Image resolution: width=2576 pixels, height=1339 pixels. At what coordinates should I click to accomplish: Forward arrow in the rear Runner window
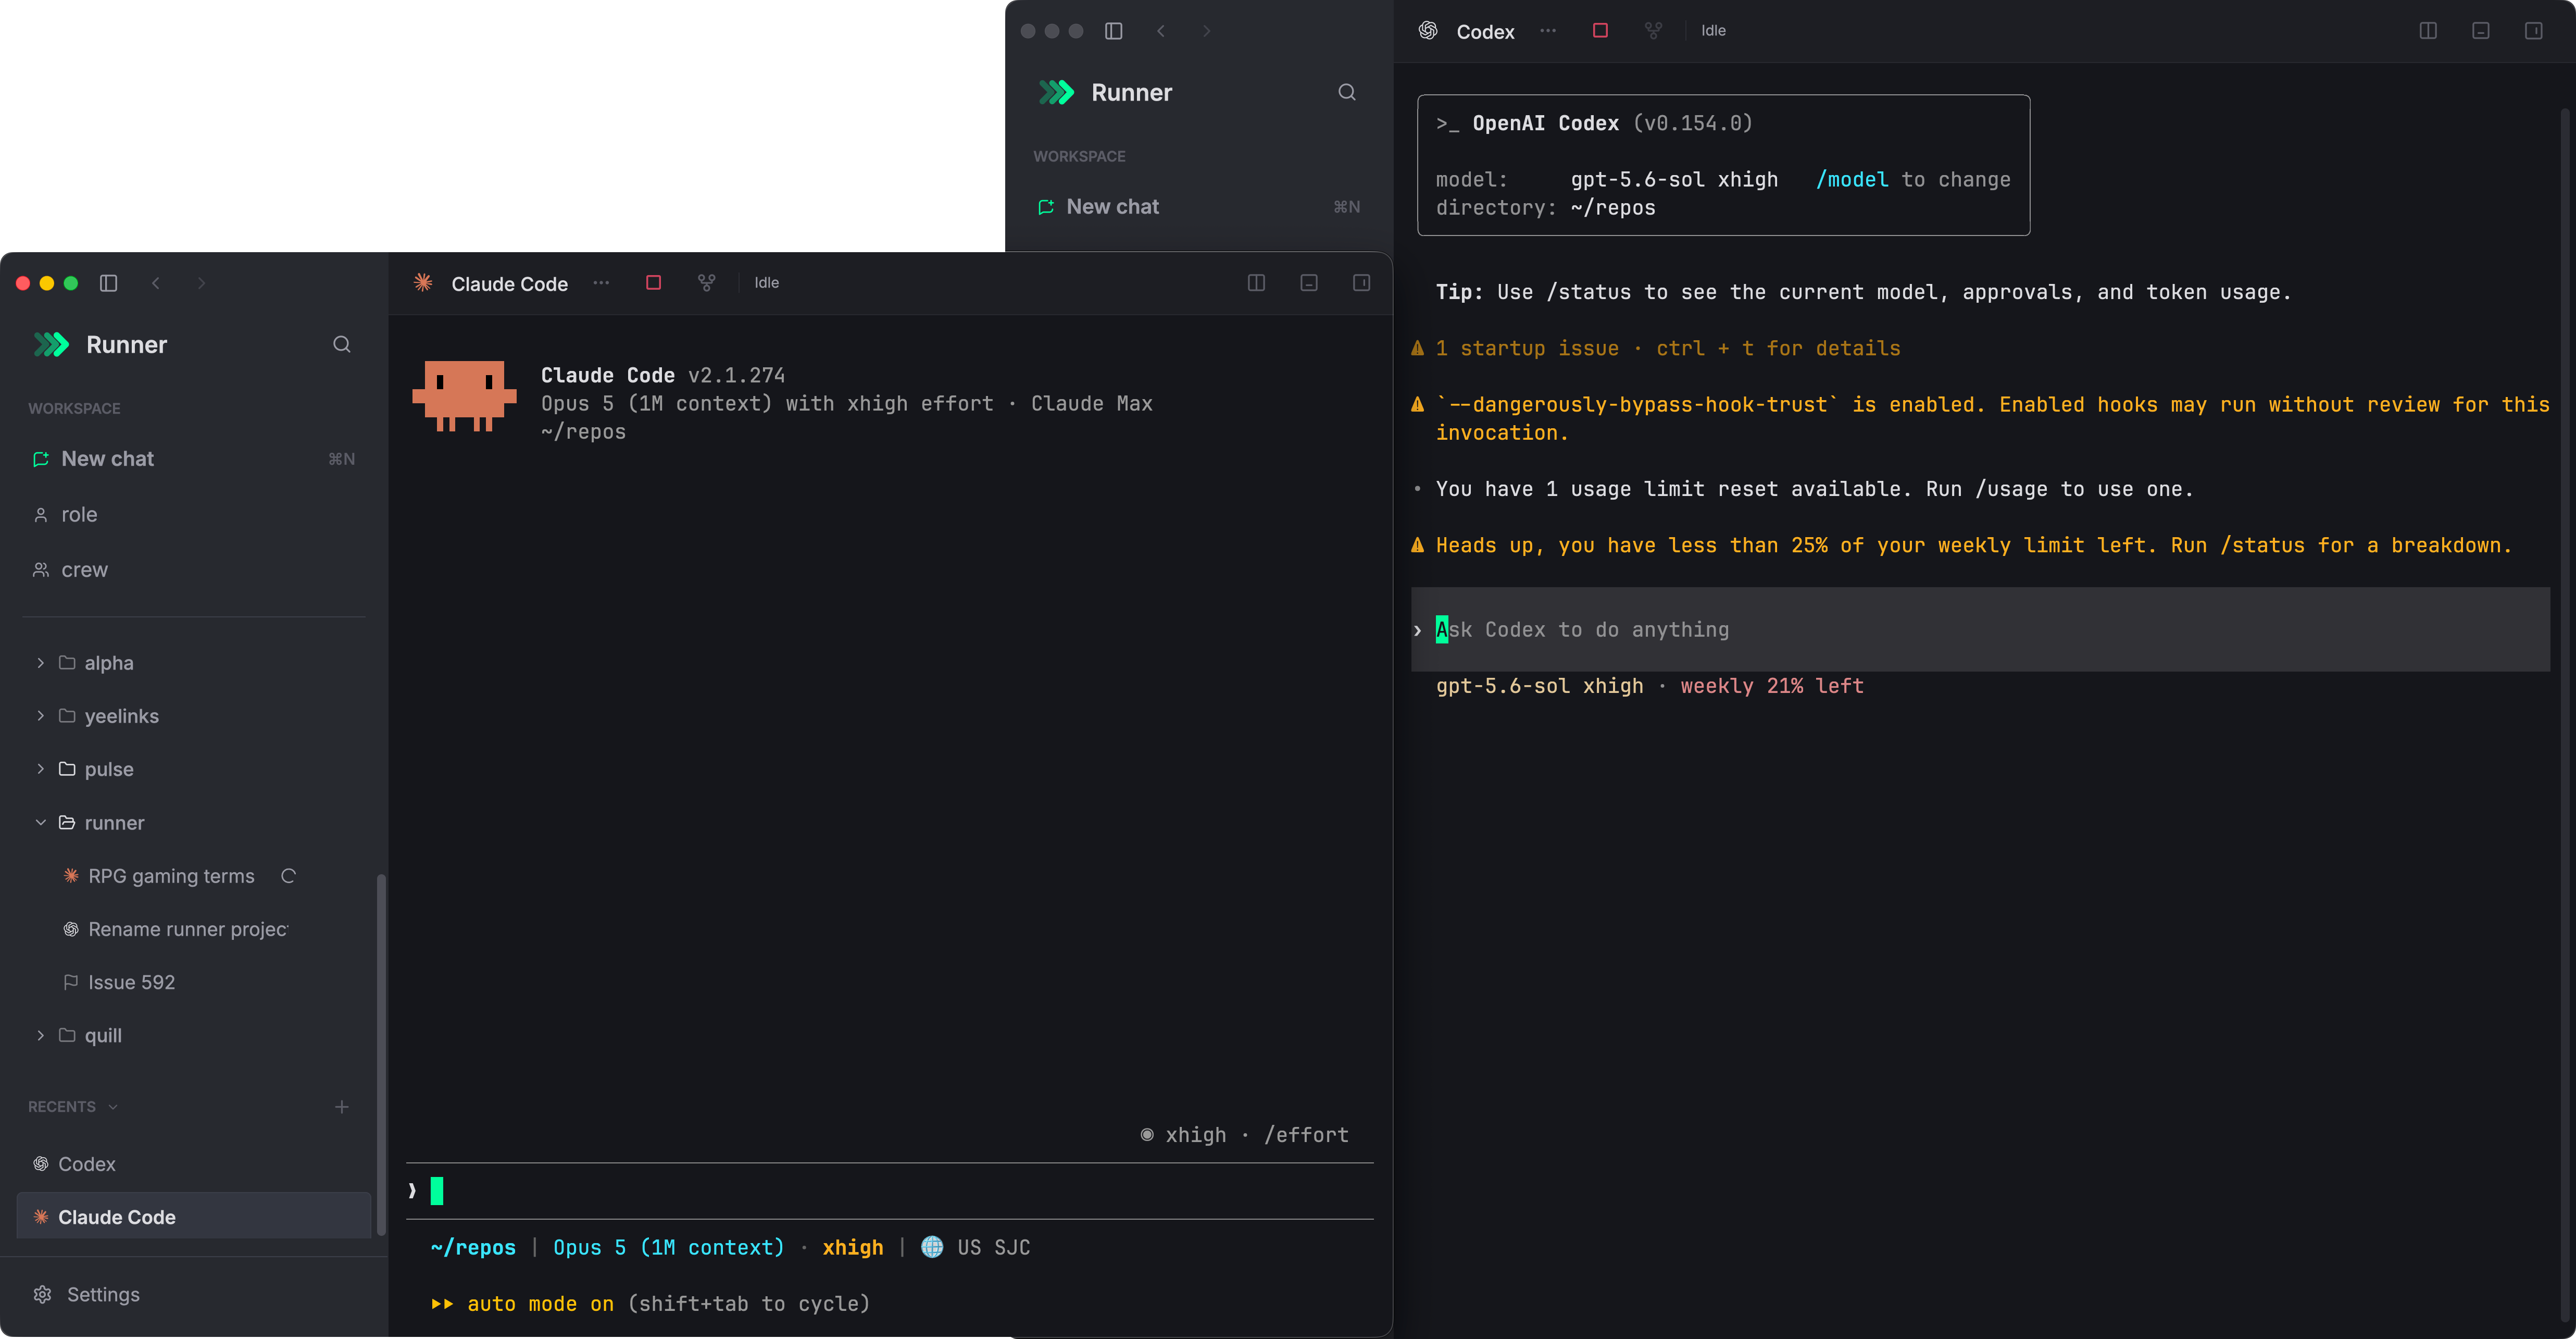click(x=1206, y=31)
